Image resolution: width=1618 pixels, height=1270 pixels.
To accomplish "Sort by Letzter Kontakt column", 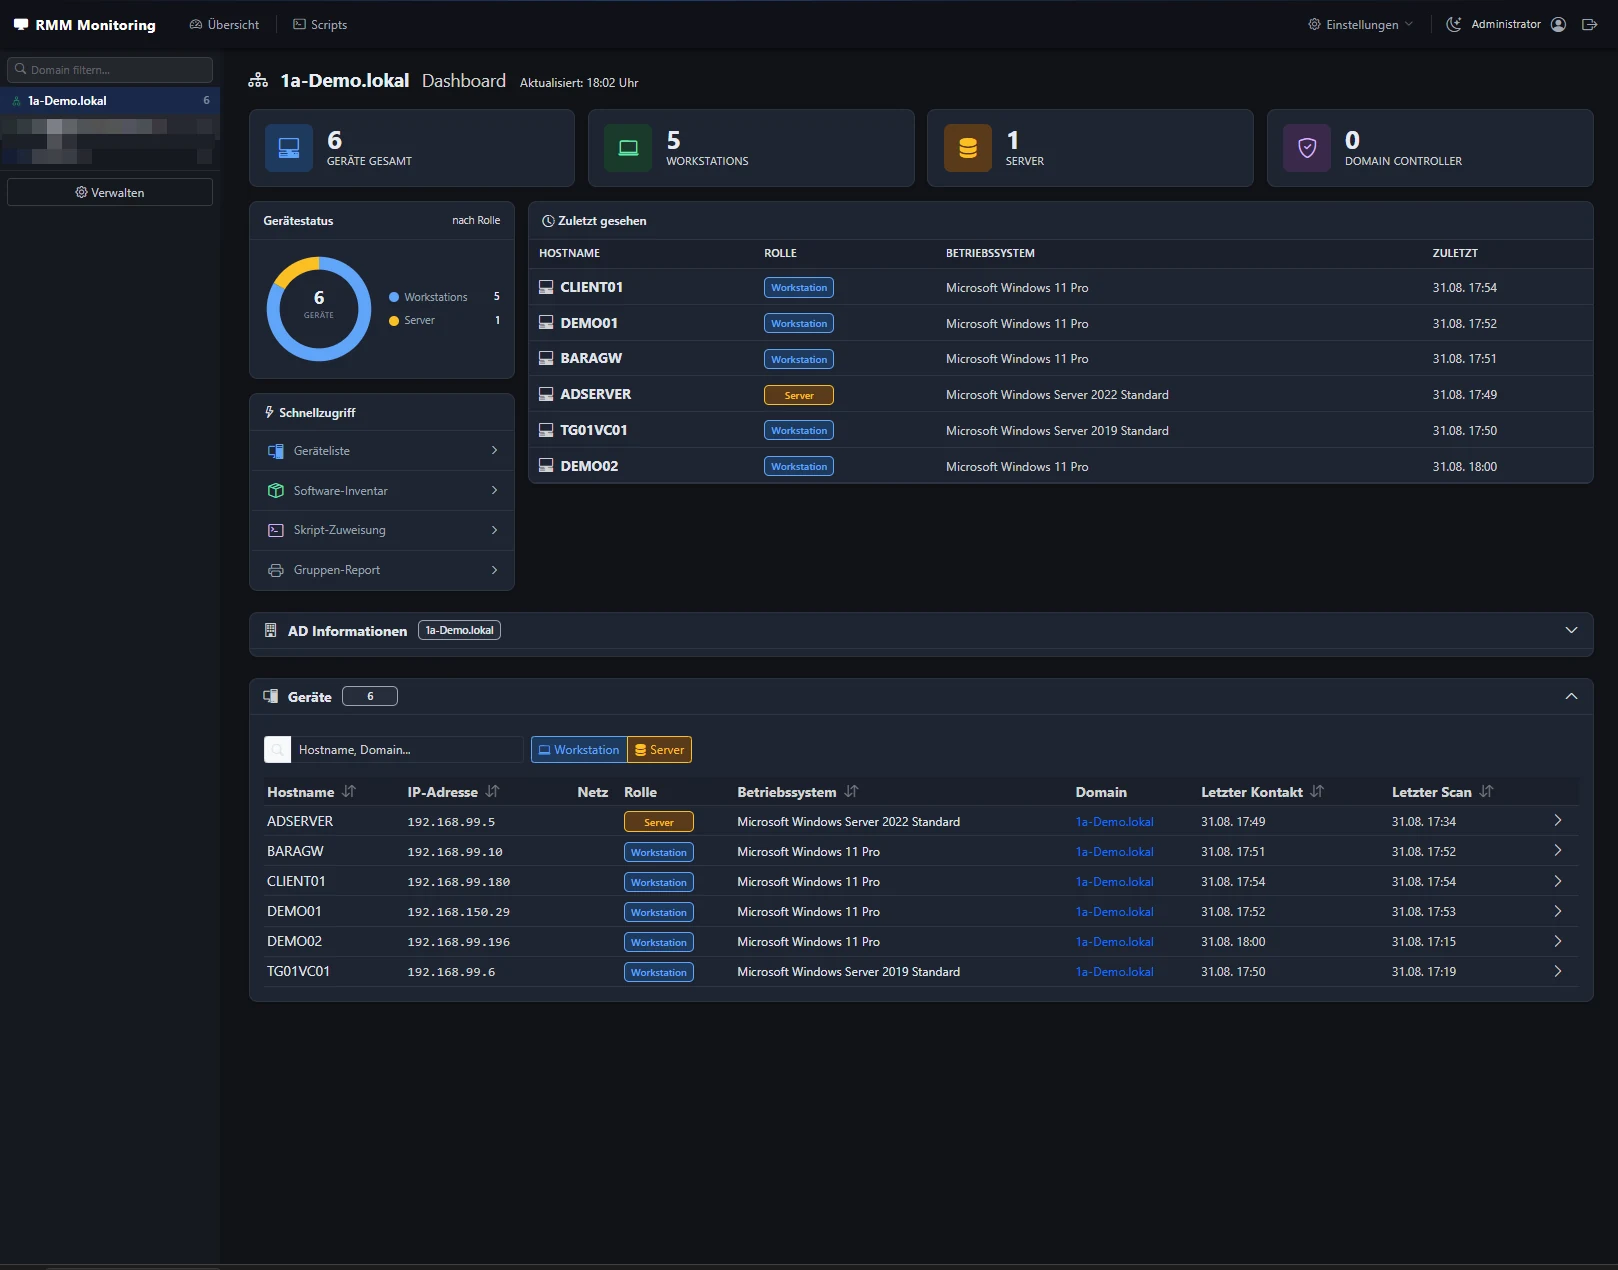I will pyautogui.click(x=1262, y=792).
